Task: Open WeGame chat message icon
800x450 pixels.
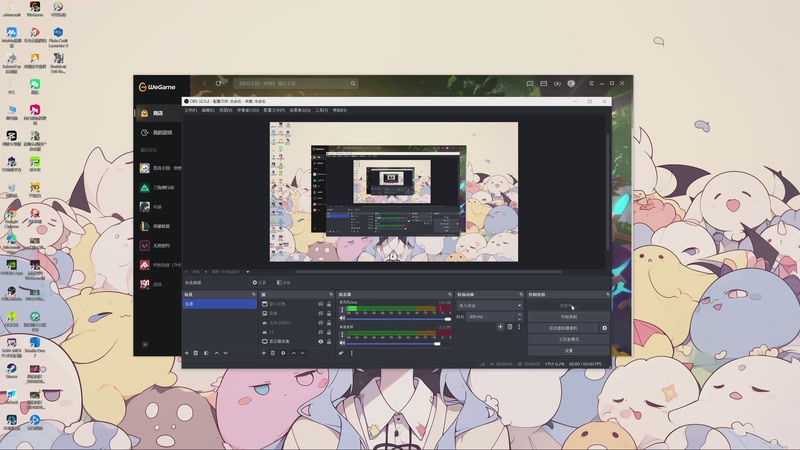Action: (x=530, y=83)
